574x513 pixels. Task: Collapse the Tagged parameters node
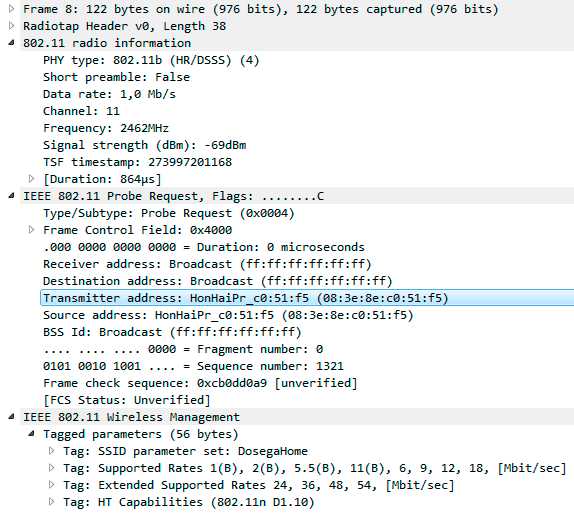point(31,434)
